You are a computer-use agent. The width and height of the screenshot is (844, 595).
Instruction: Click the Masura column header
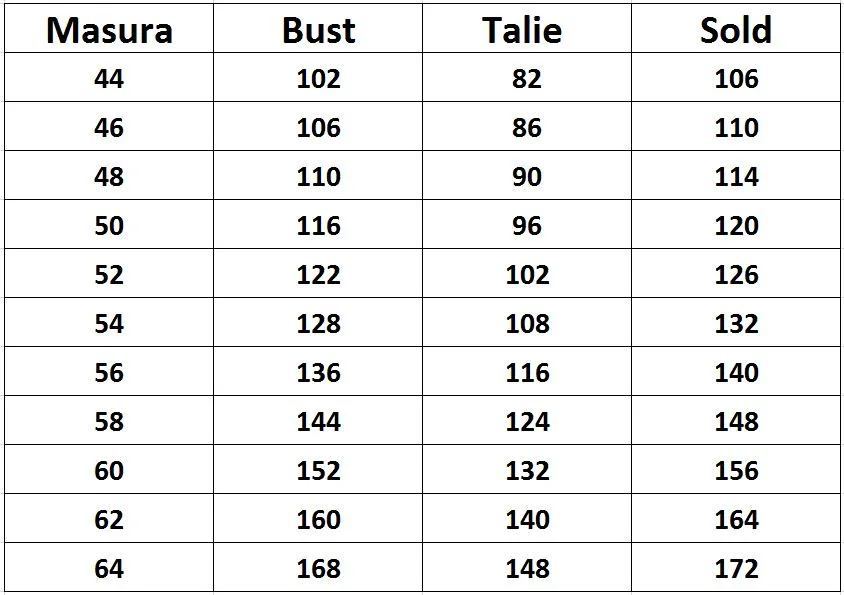(109, 30)
